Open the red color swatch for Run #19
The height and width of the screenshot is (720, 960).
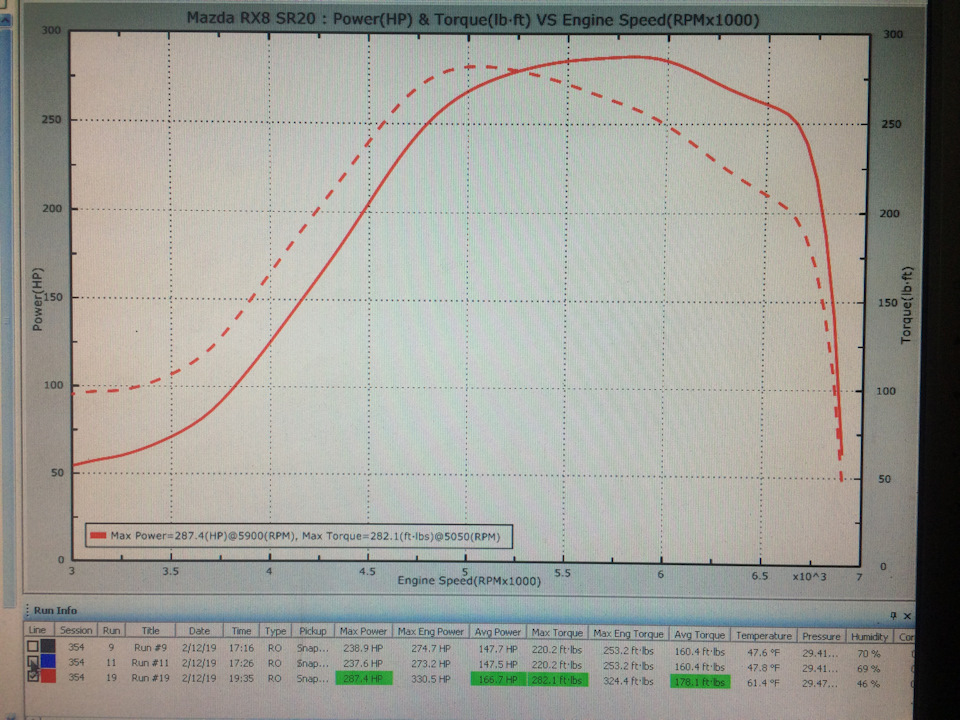pyautogui.click(x=48, y=676)
